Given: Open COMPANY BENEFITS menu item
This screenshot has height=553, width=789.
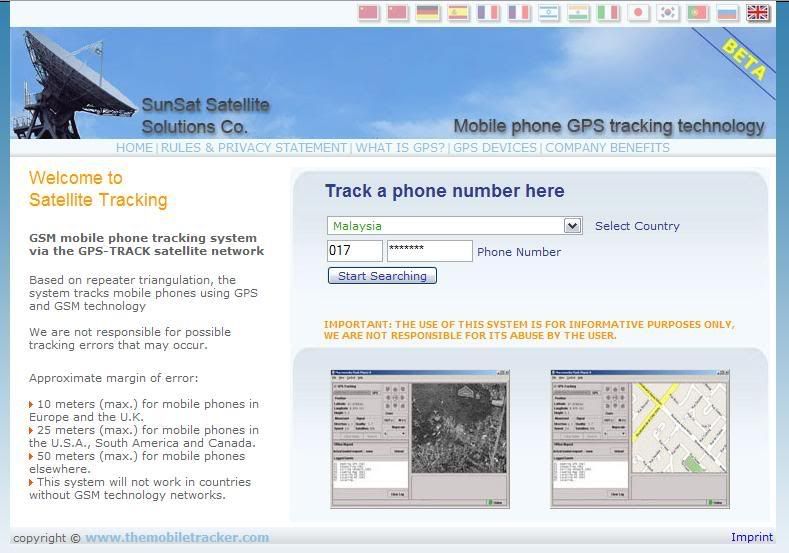Looking at the screenshot, I should click(x=607, y=147).
